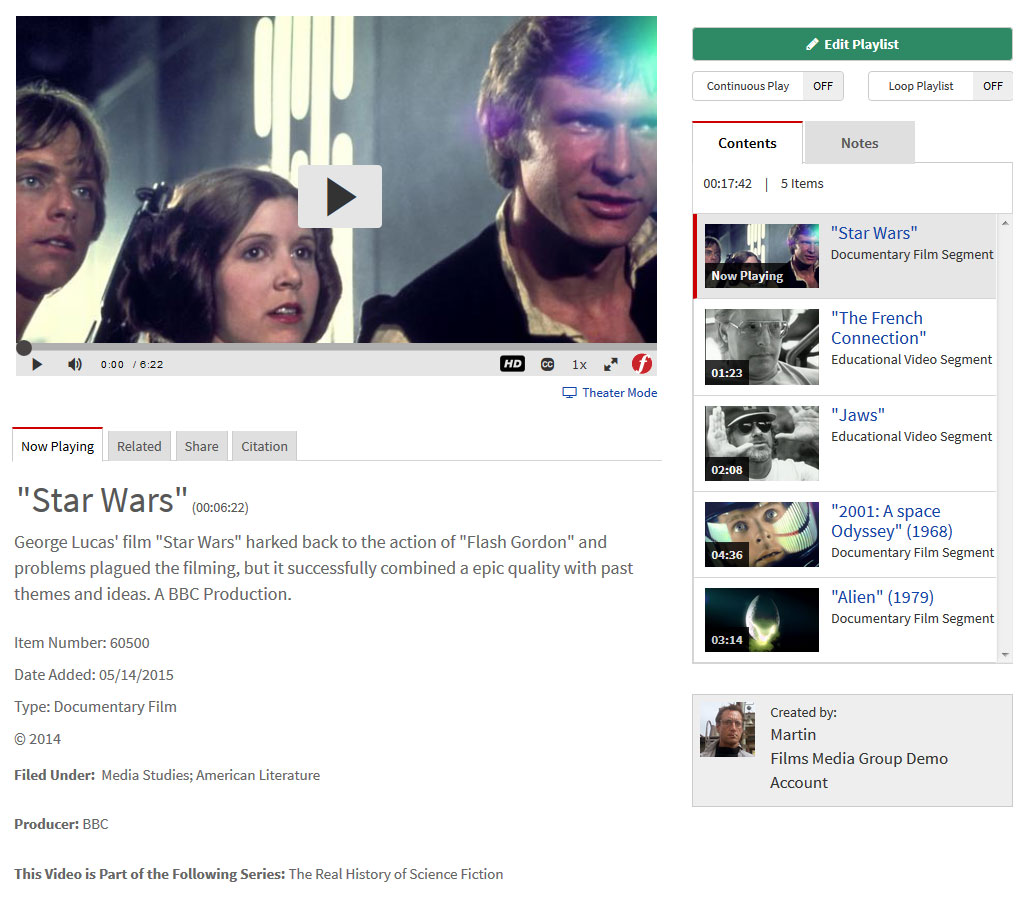Open "The French Connection" playlist item
Screen dimensions: 1030x898
pyautogui.click(x=878, y=328)
